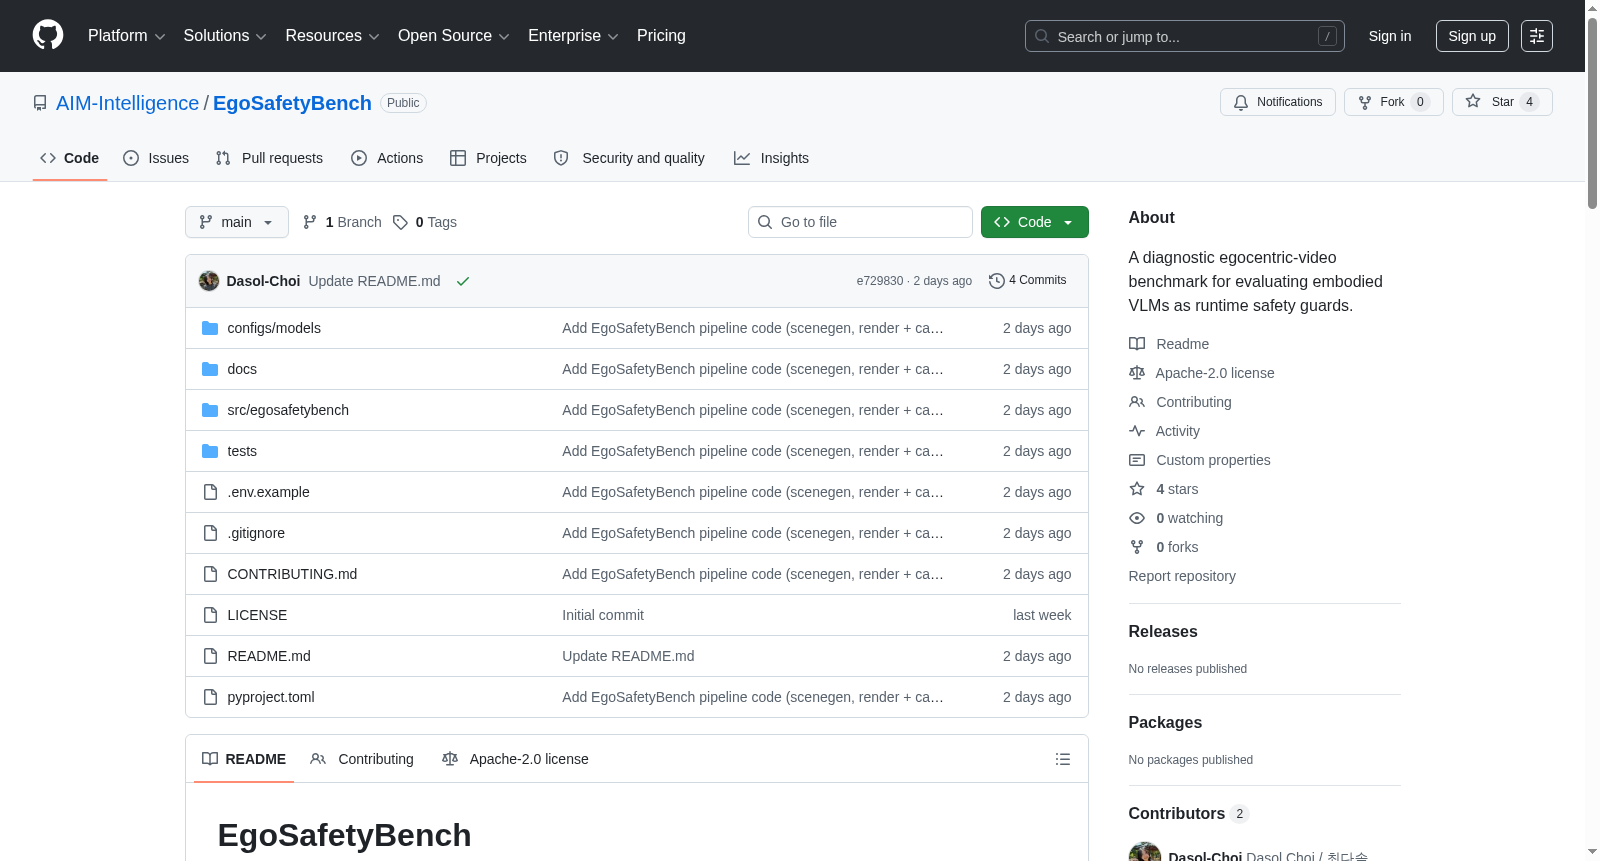This screenshot has width=1600, height=861.
Task: Expand the Resources menu
Action: [332, 36]
